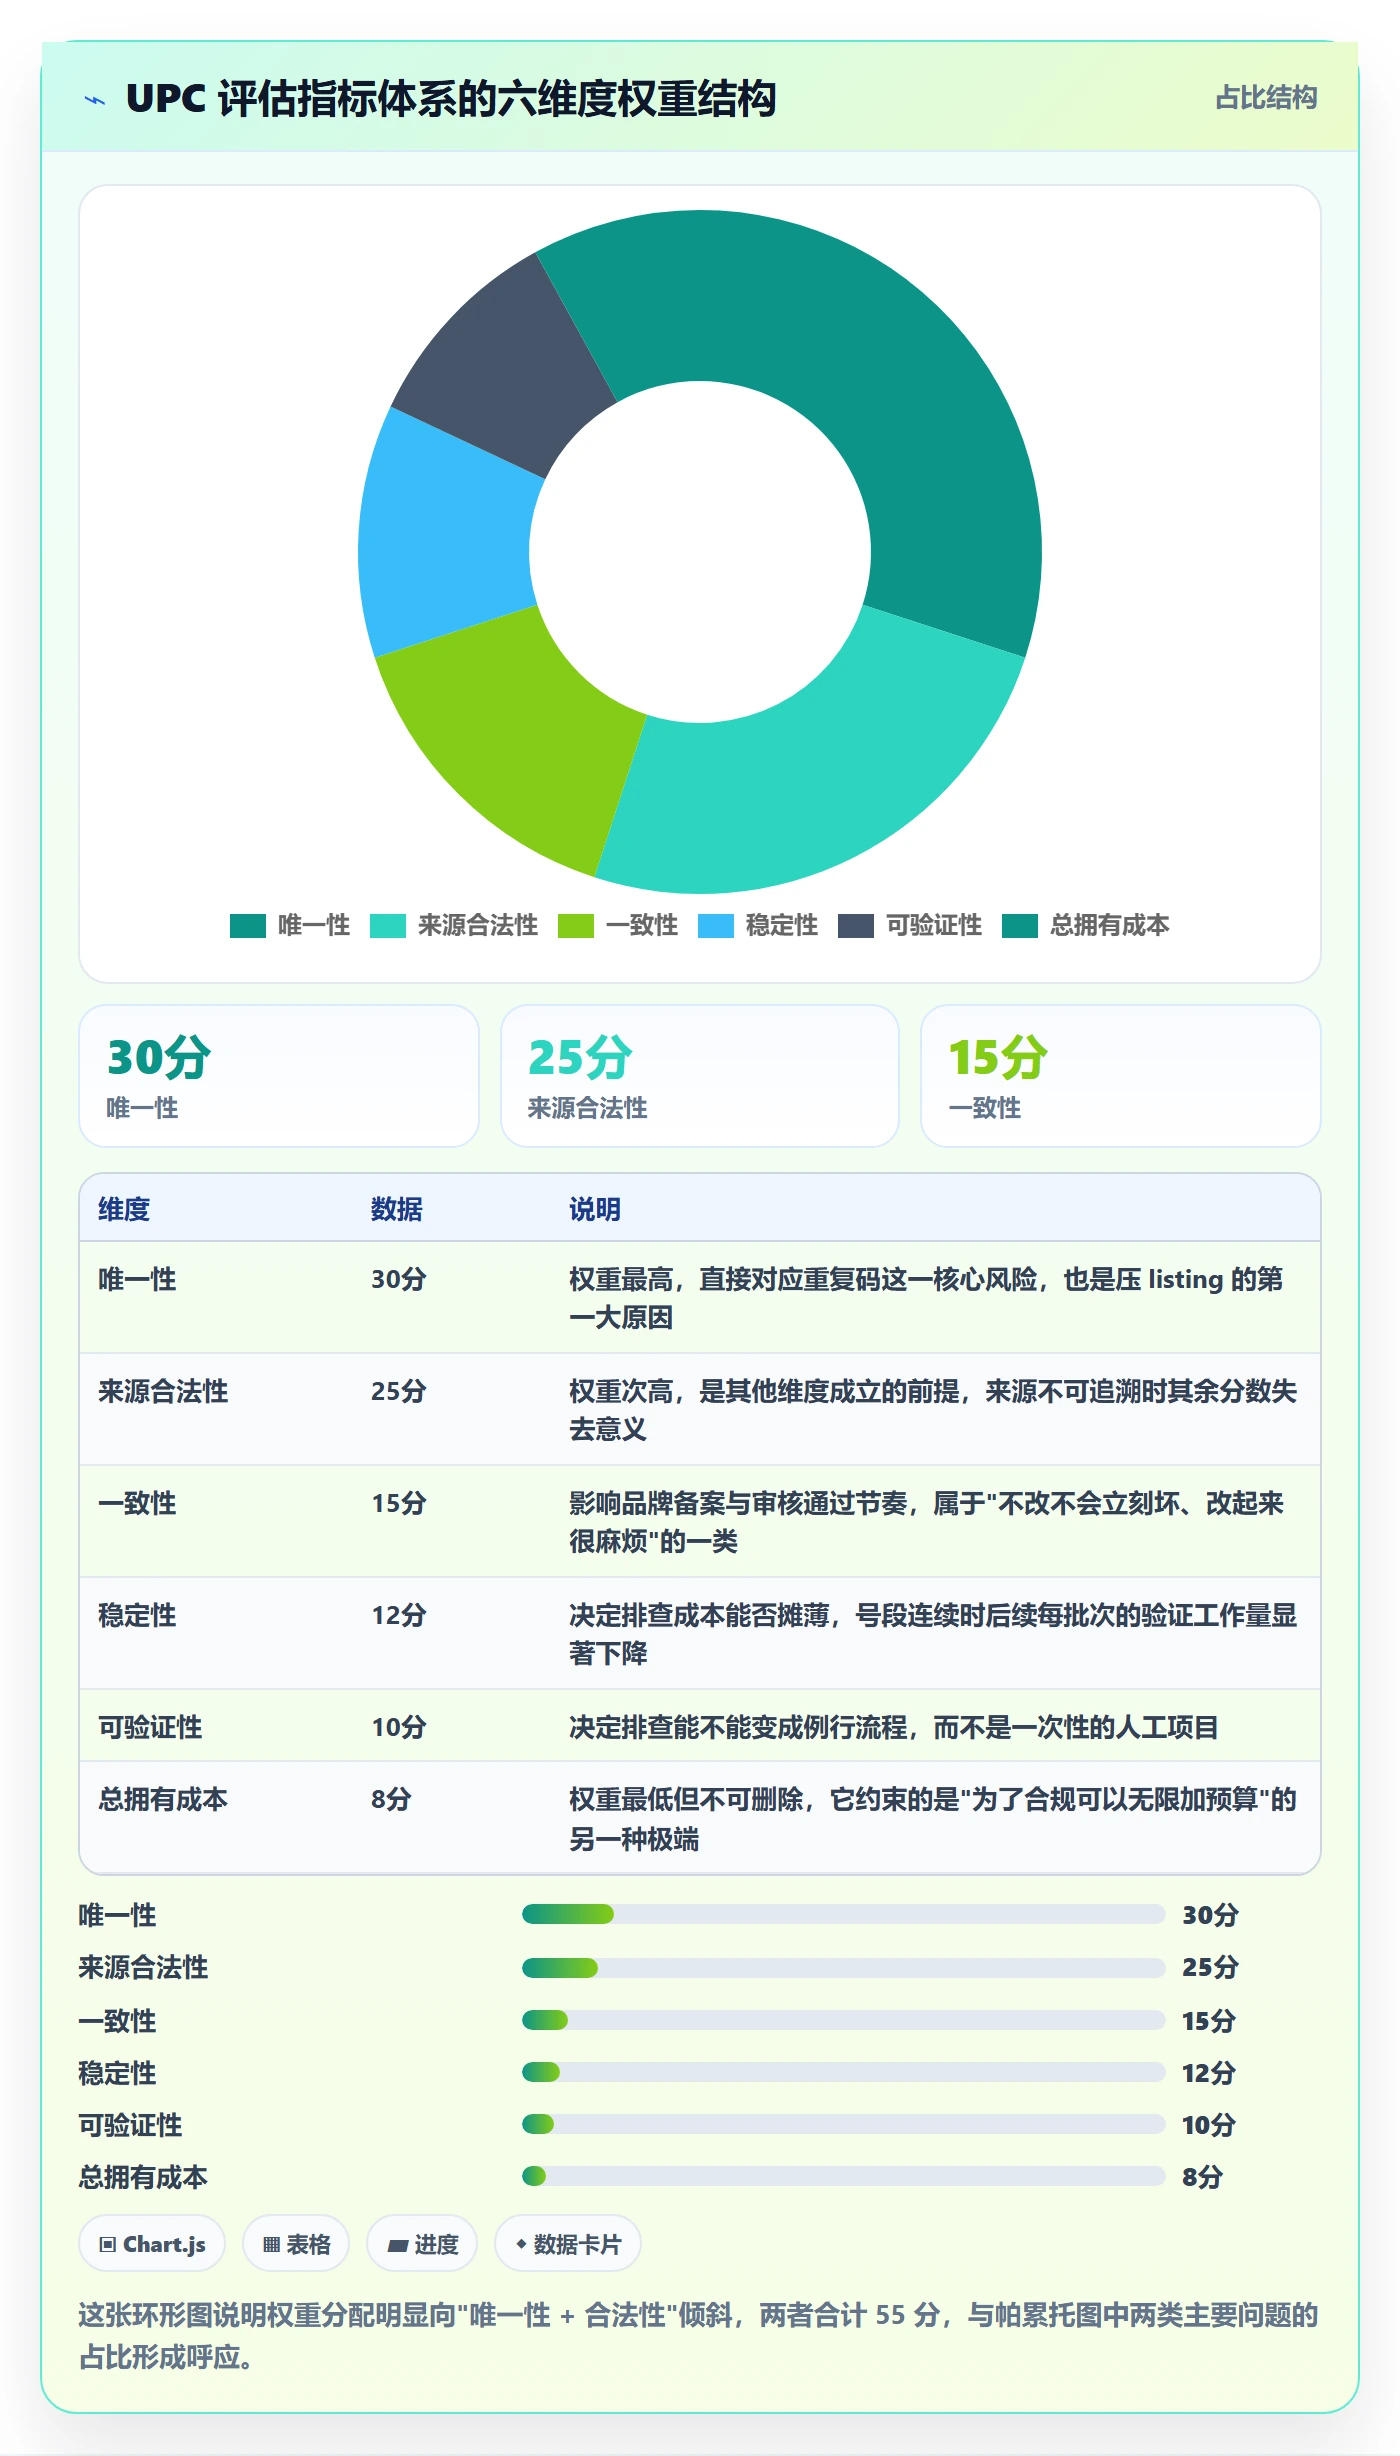Click the 唯一性 progress bar
Viewport: 1400px width, 2456px height.
[x=843, y=1914]
